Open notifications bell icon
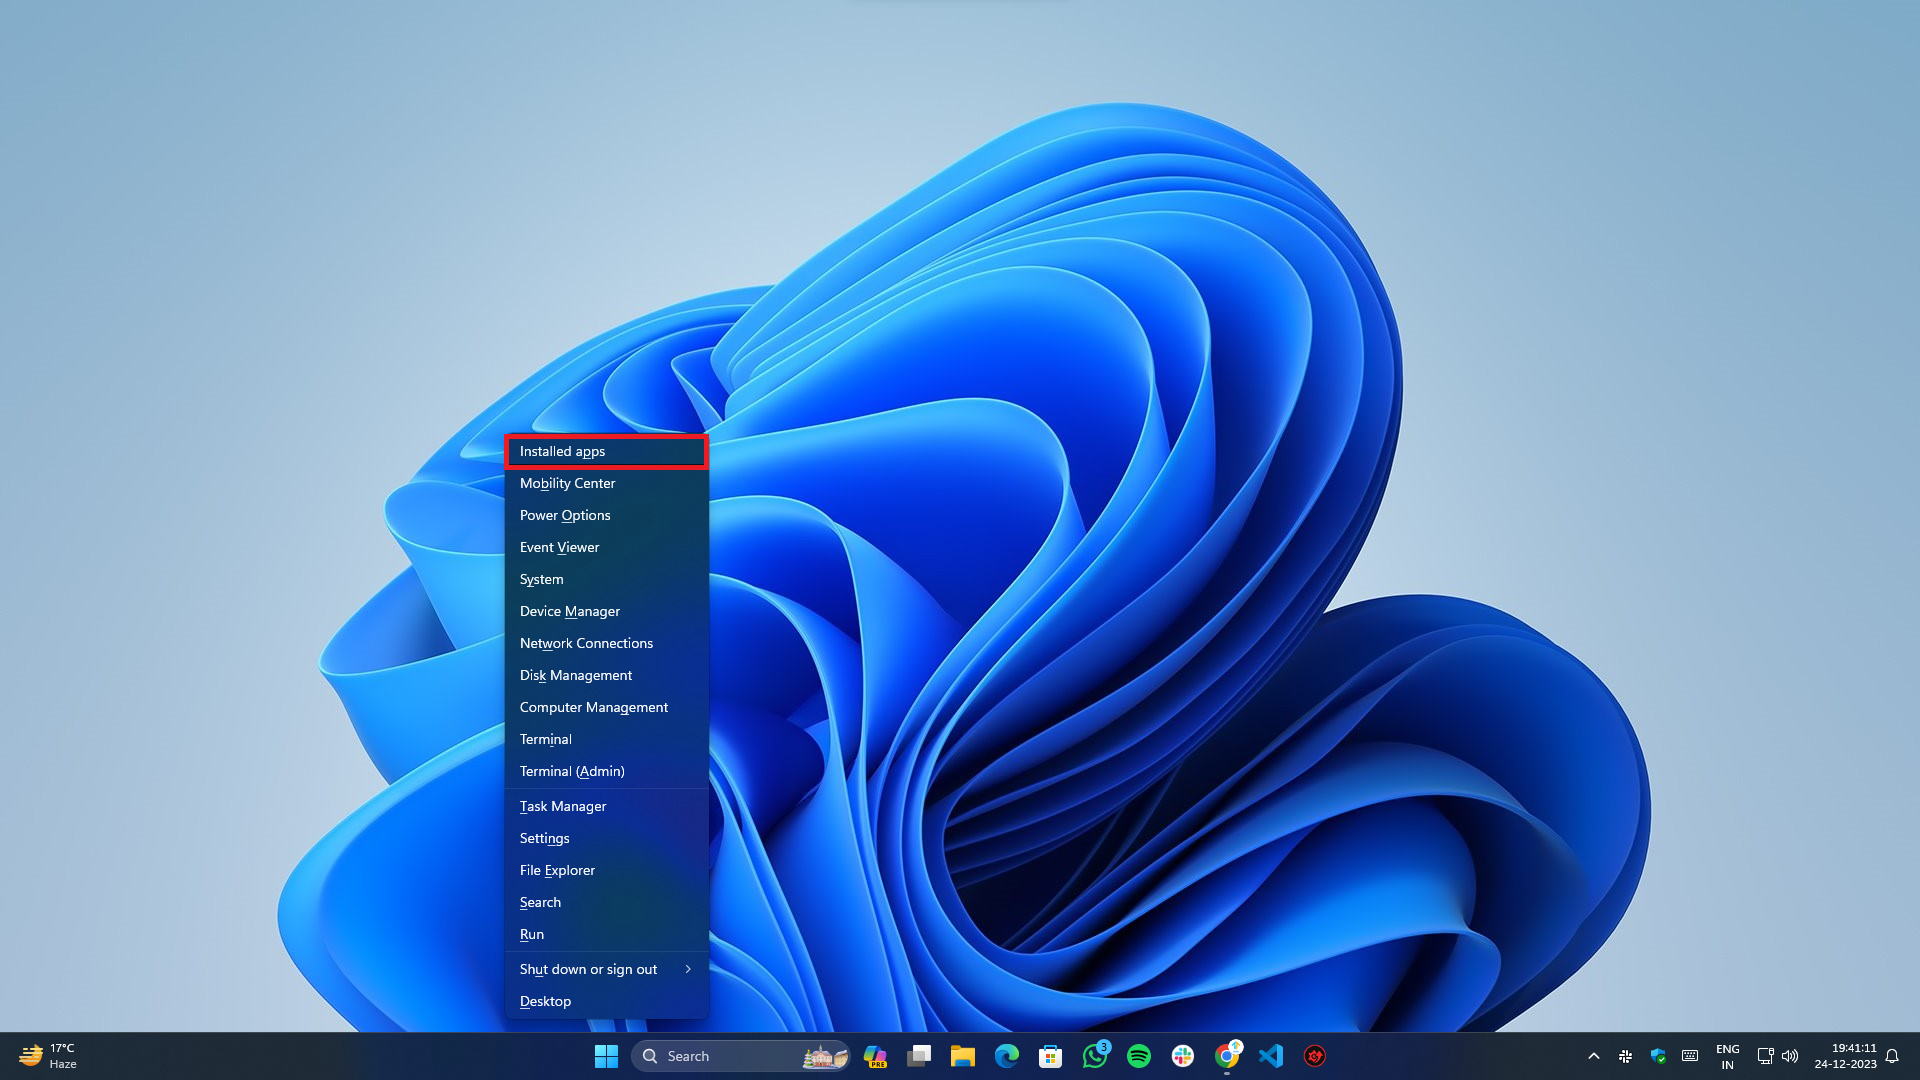This screenshot has height=1080, width=1920. 1892,1056
